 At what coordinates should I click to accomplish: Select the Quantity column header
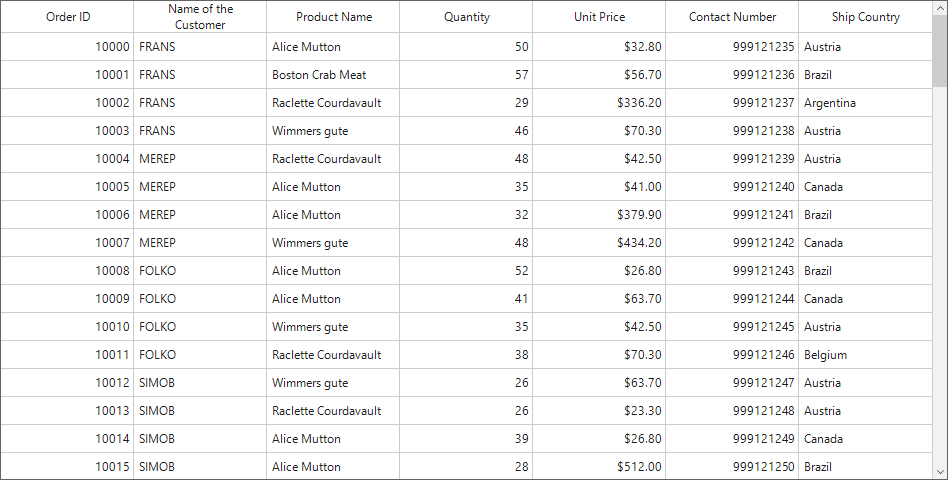466,17
